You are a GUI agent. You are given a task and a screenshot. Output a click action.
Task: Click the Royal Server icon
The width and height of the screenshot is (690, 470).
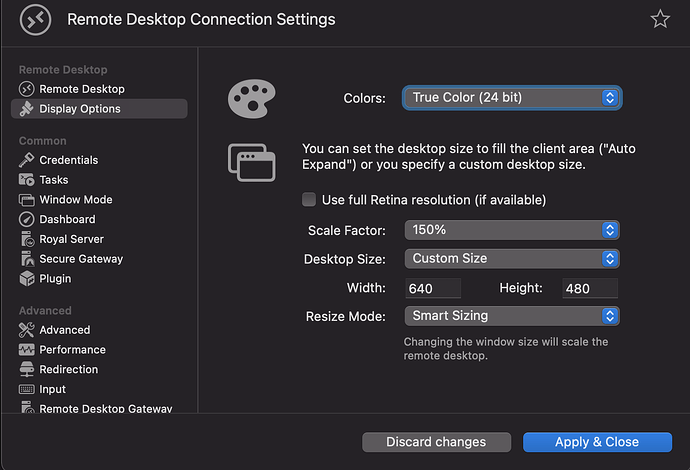(x=27, y=239)
